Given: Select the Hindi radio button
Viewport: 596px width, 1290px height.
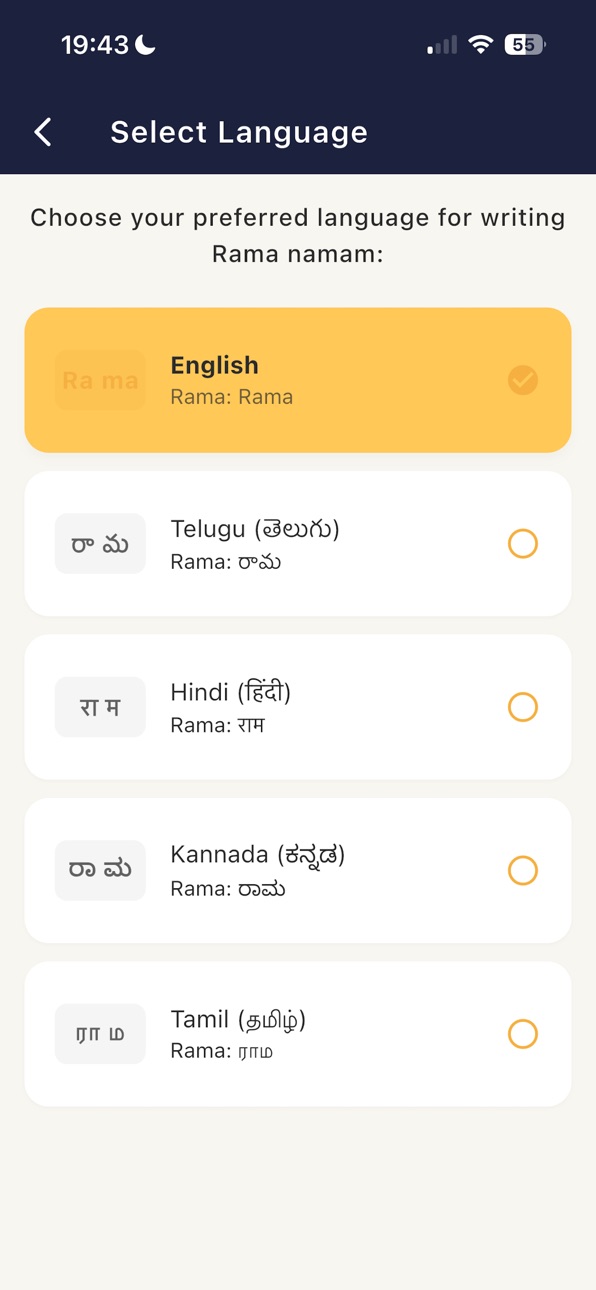Looking at the screenshot, I should (523, 707).
